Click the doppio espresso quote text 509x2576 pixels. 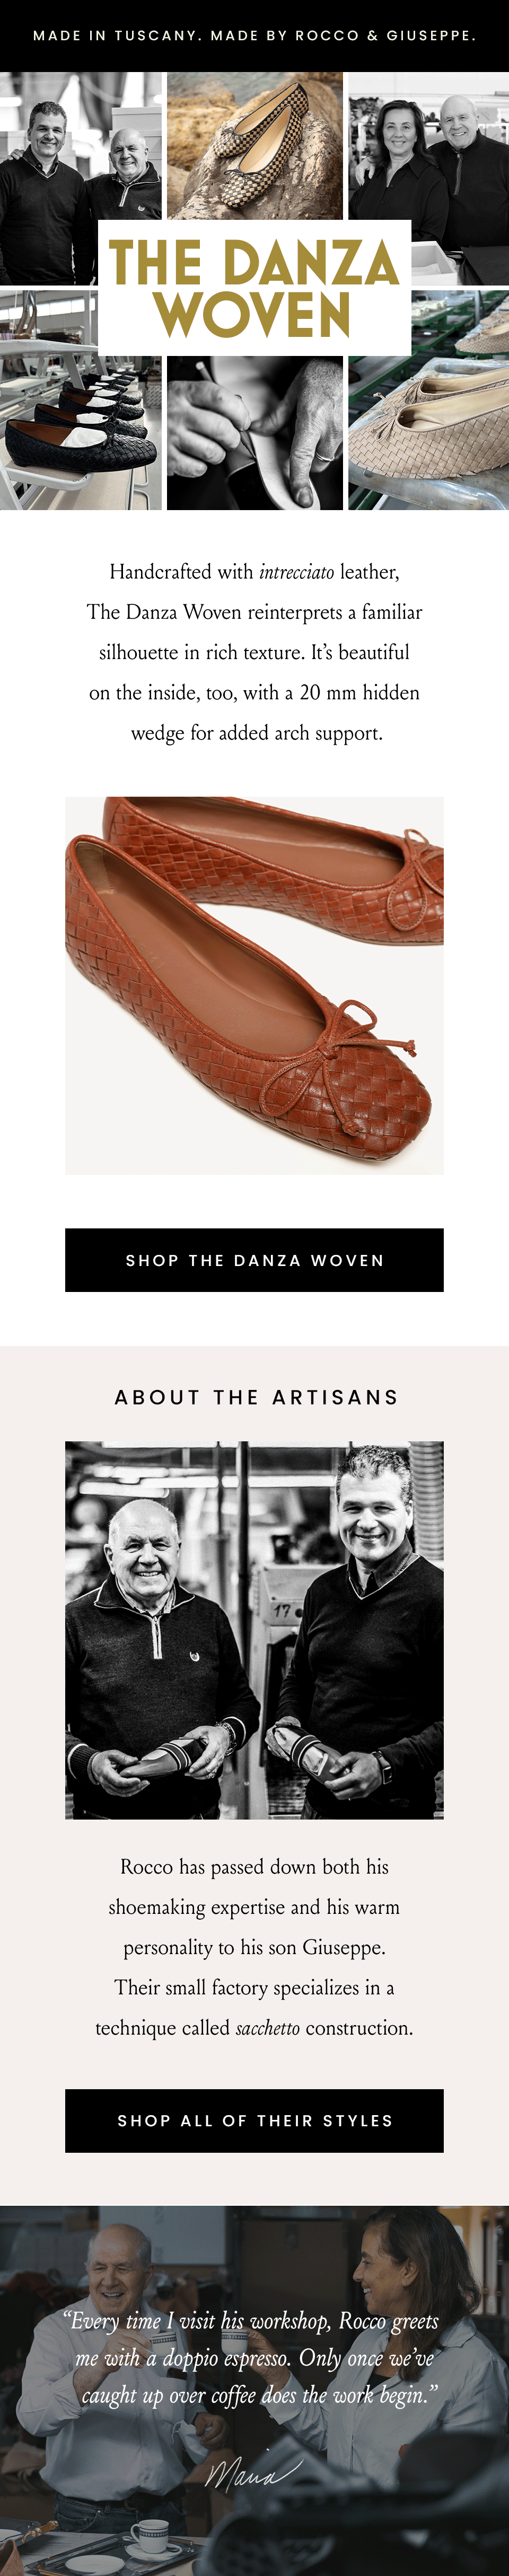254,2358
